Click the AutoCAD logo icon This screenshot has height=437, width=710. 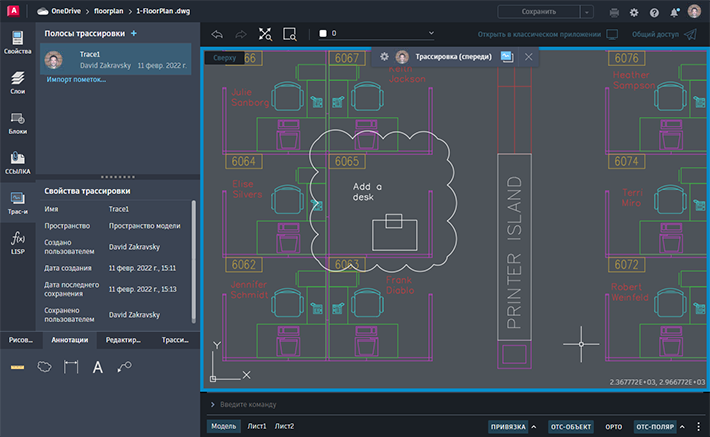coord(13,11)
